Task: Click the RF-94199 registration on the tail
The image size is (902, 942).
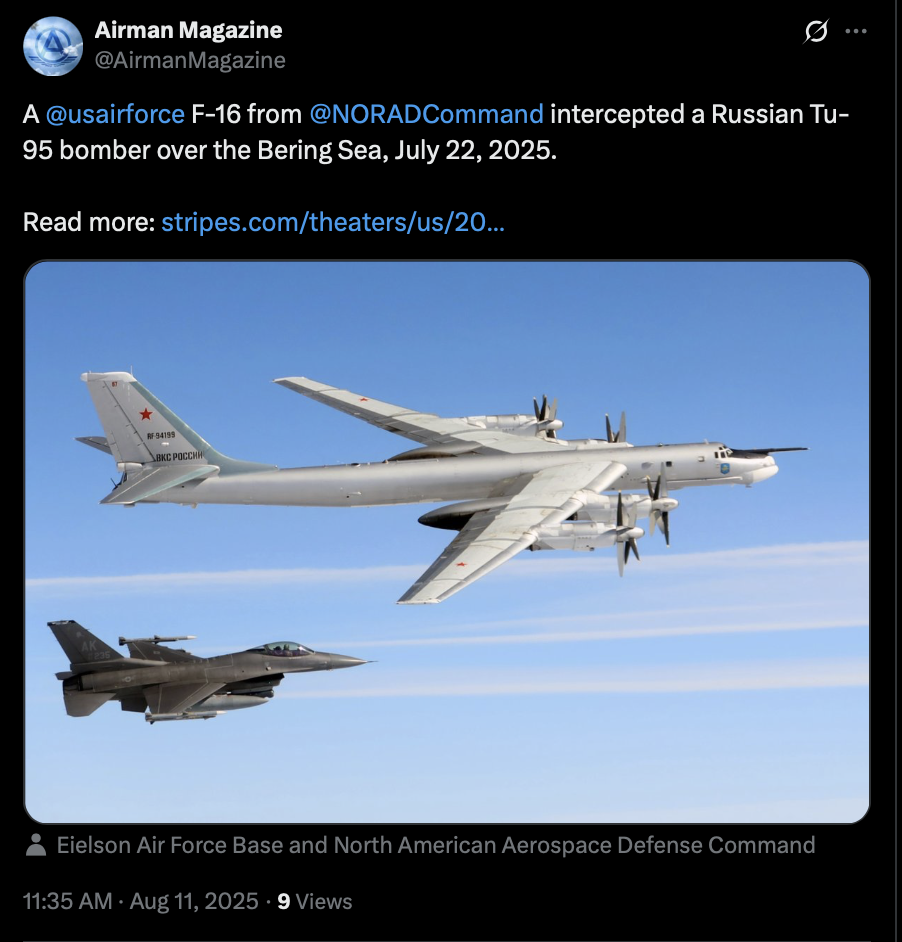Action: coord(161,434)
